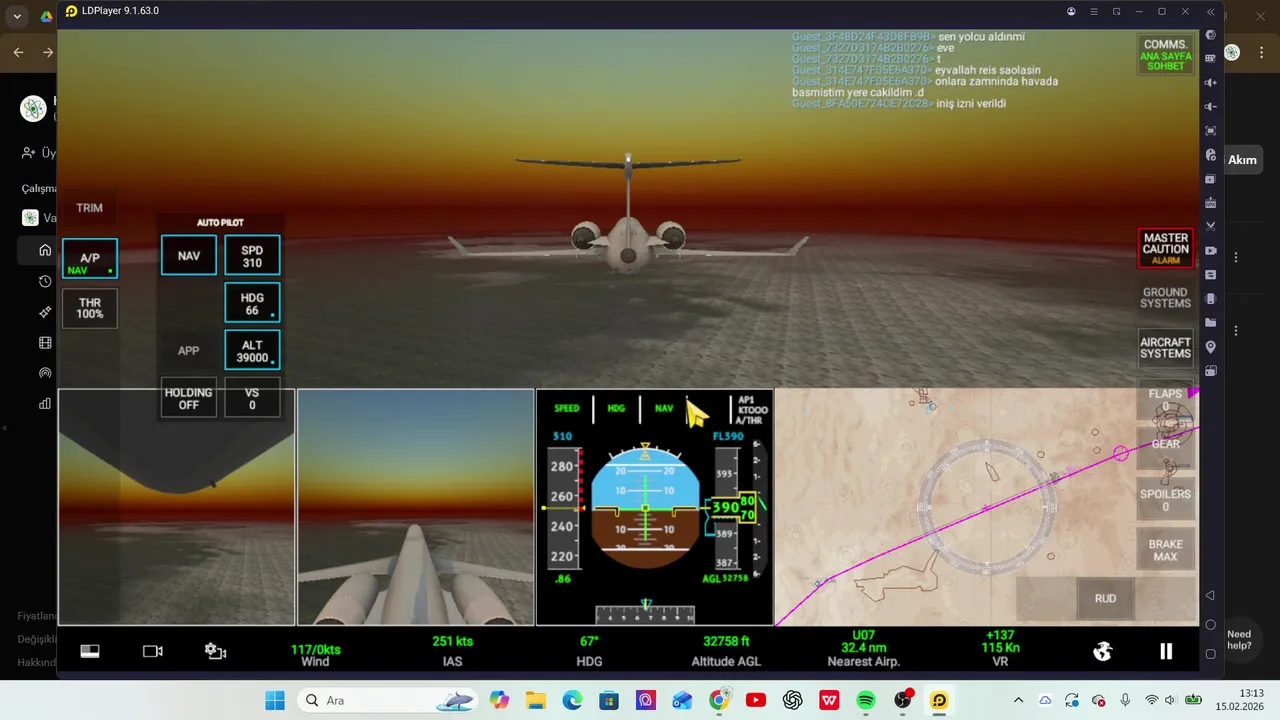Click the Nearest Airp. U07 readout

click(x=863, y=648)
